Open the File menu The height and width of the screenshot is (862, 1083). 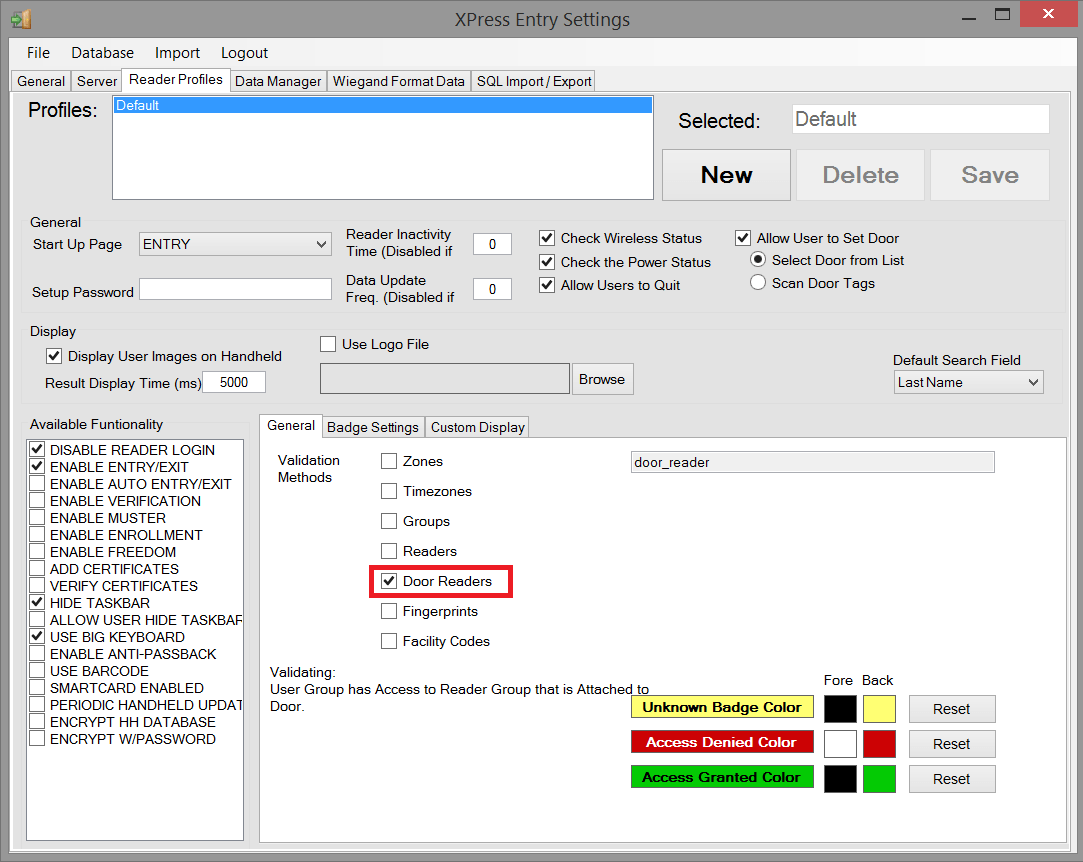coord(38,53)
